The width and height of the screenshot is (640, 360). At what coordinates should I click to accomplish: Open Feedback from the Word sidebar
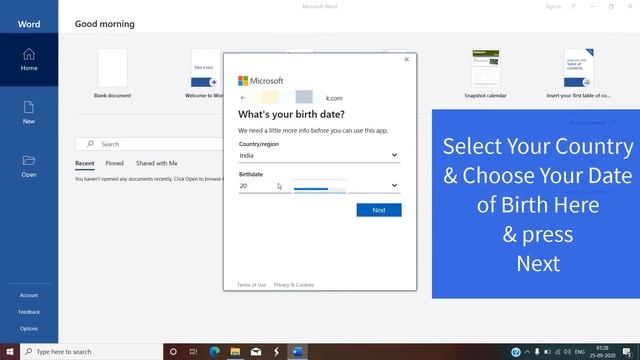coord(29,312)
